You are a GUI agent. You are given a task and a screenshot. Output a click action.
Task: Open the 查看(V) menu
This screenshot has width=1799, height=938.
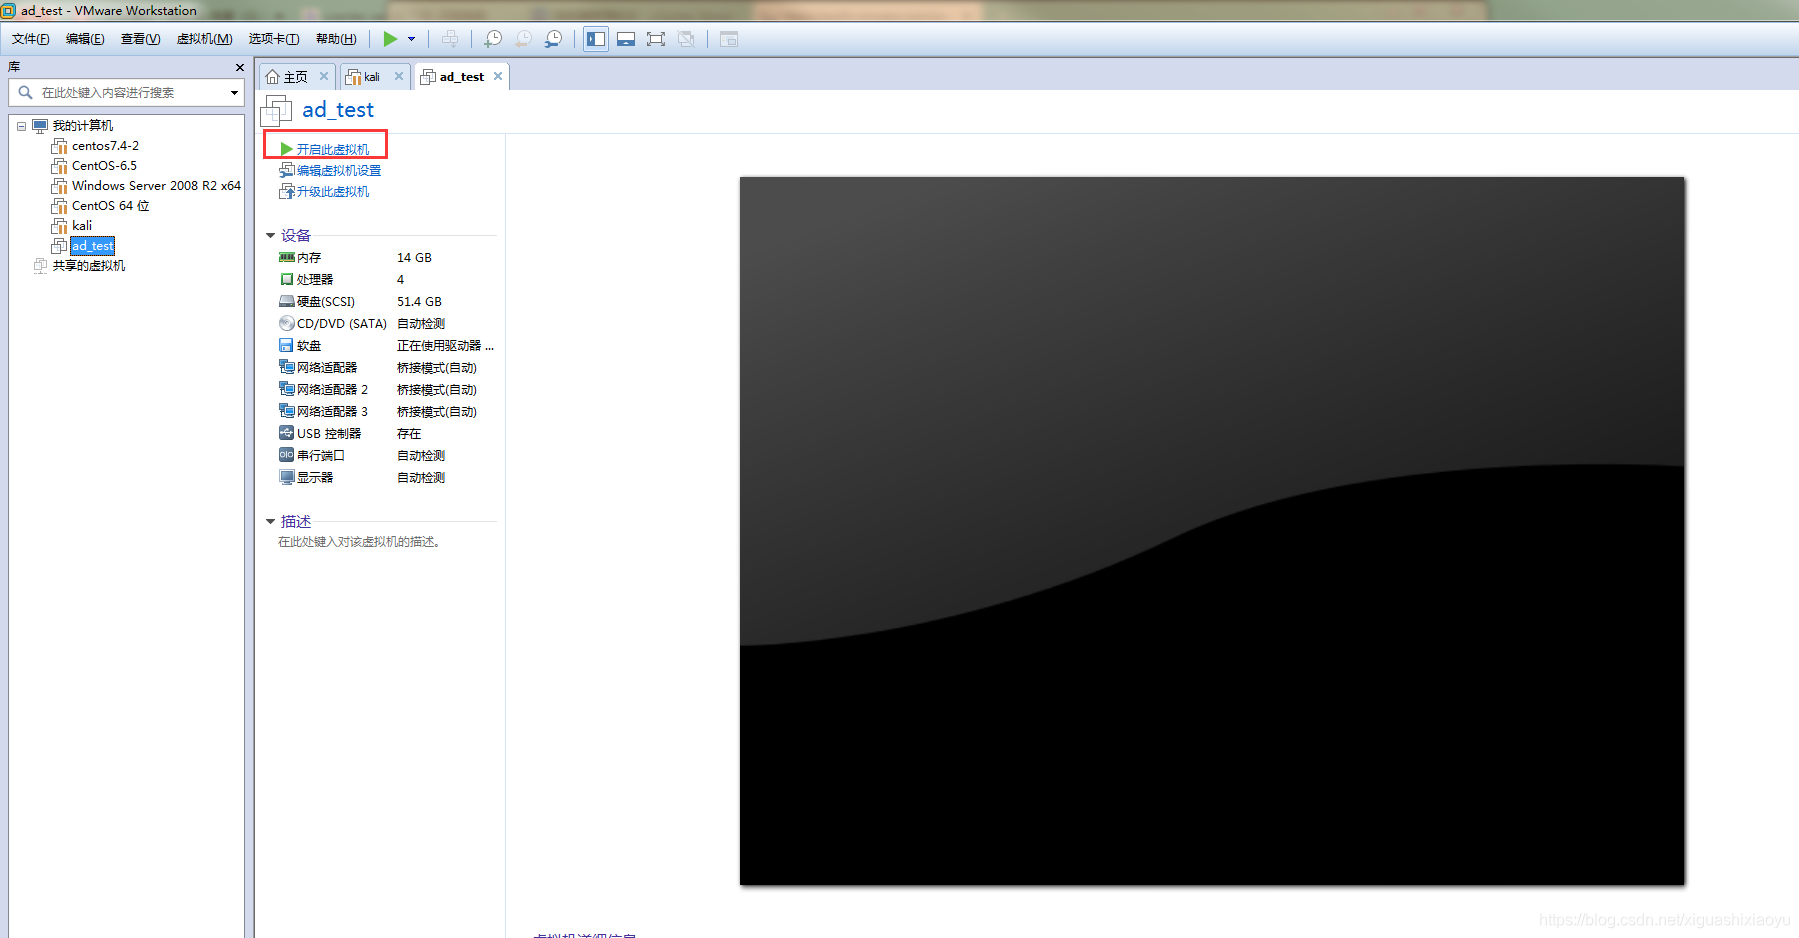pyautogui.click(x=140, y=39)
